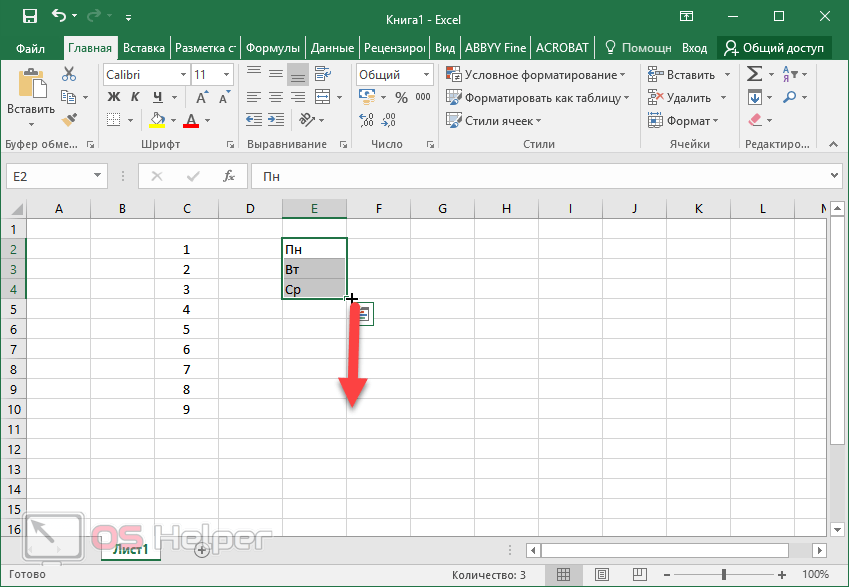Open the Calibri font name dropdown
849x587 pixels.
point(183,75)
